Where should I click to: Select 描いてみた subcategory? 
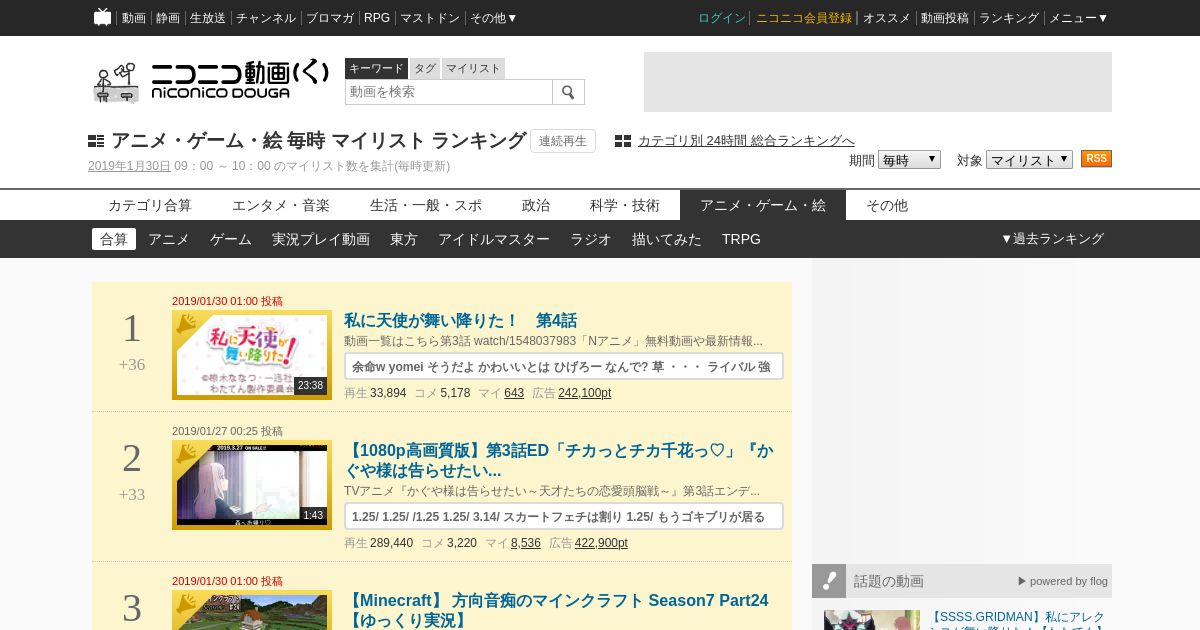point(667,239)
